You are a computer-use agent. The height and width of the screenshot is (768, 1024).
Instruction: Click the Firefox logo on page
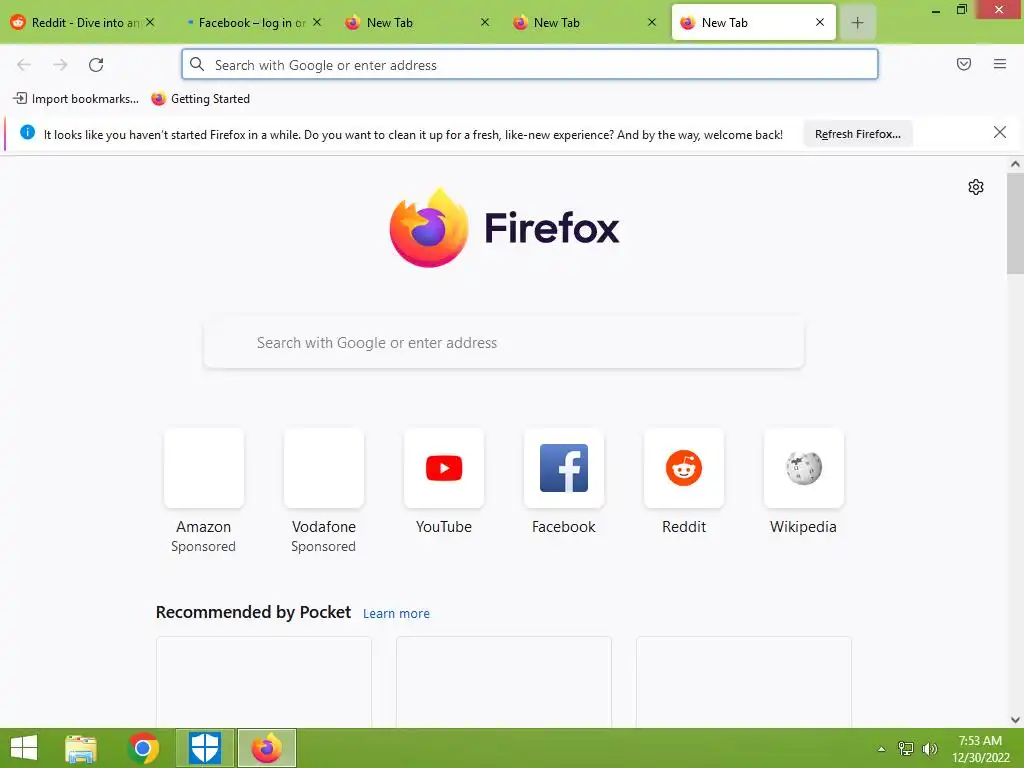(429, 228)
